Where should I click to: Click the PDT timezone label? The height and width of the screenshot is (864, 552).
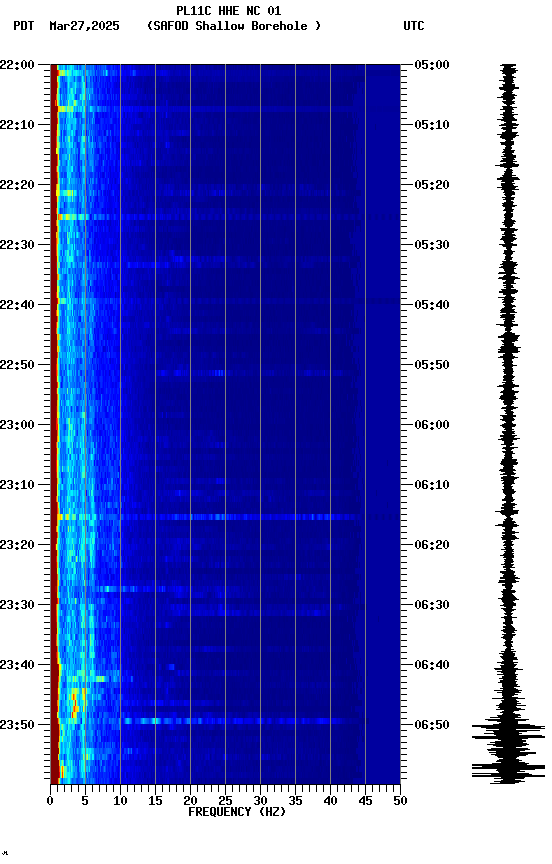(x=24, y=26)
